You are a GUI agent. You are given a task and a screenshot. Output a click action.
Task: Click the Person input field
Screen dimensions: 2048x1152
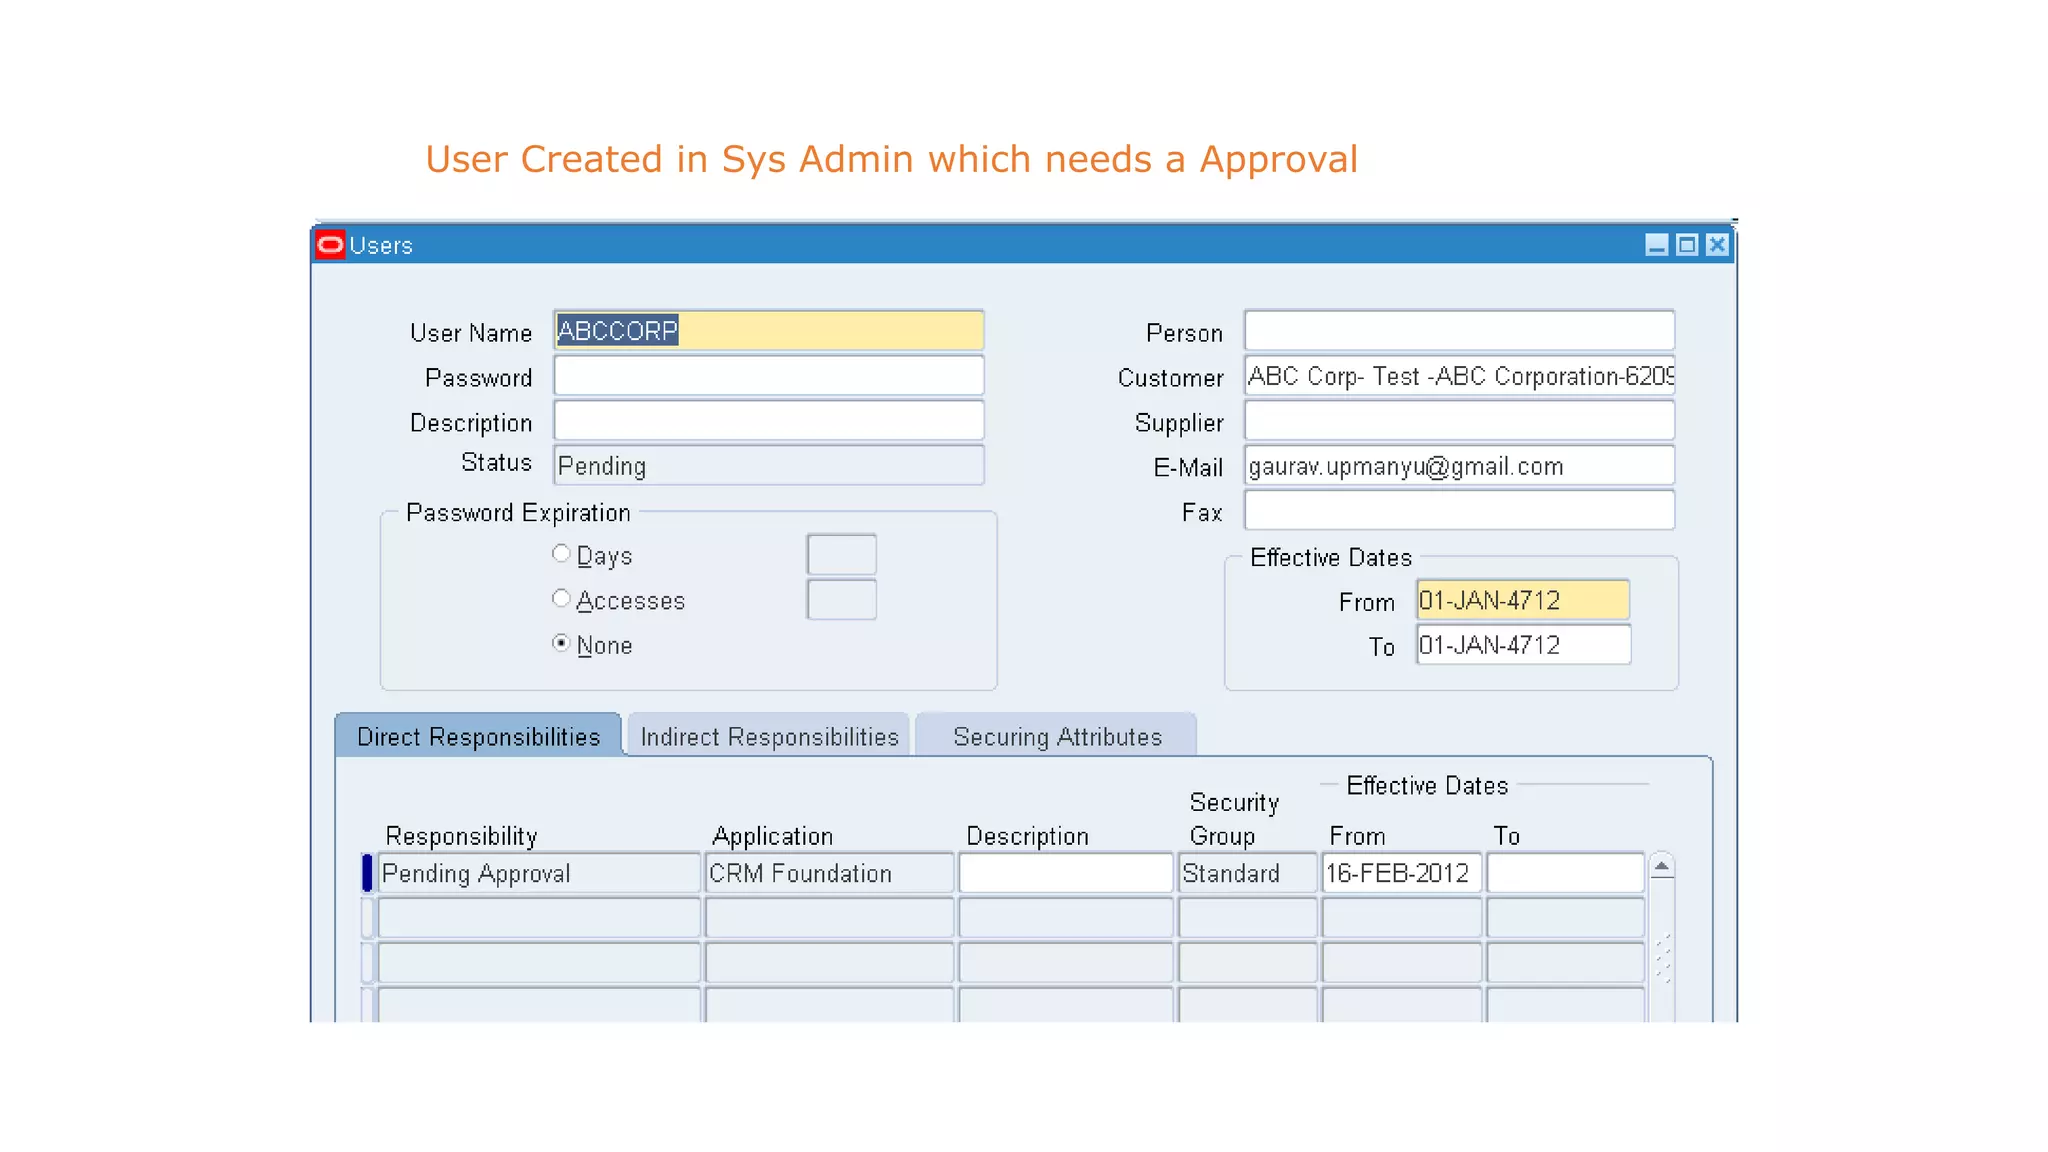(1459, 330)
